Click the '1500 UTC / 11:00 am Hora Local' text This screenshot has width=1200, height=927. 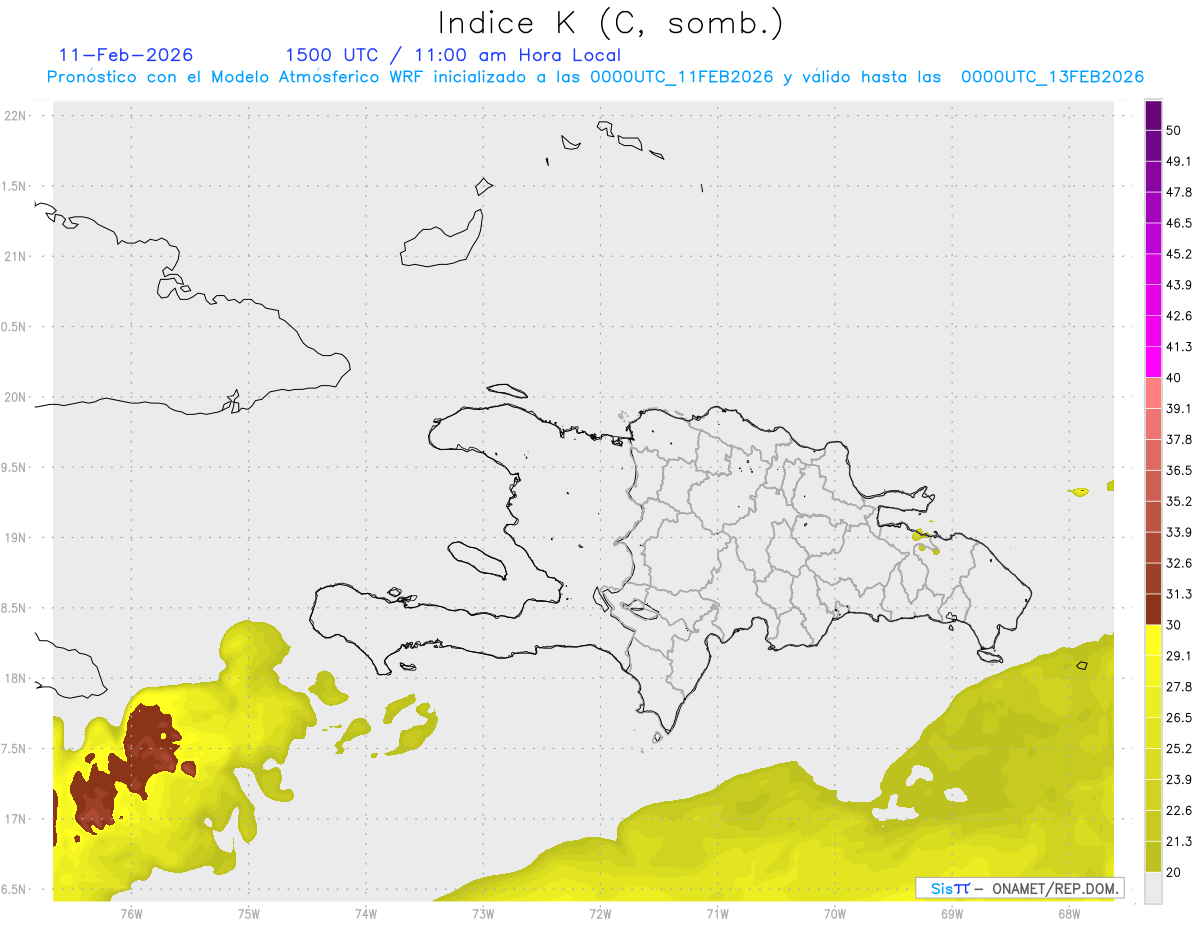[453, 55]
